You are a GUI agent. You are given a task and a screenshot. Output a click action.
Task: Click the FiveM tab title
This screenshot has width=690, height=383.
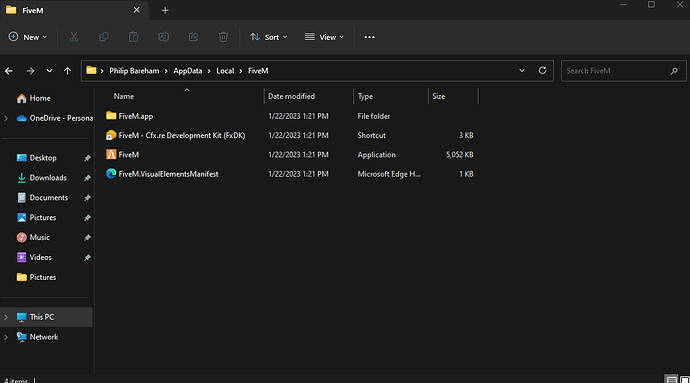coord(33,10)
